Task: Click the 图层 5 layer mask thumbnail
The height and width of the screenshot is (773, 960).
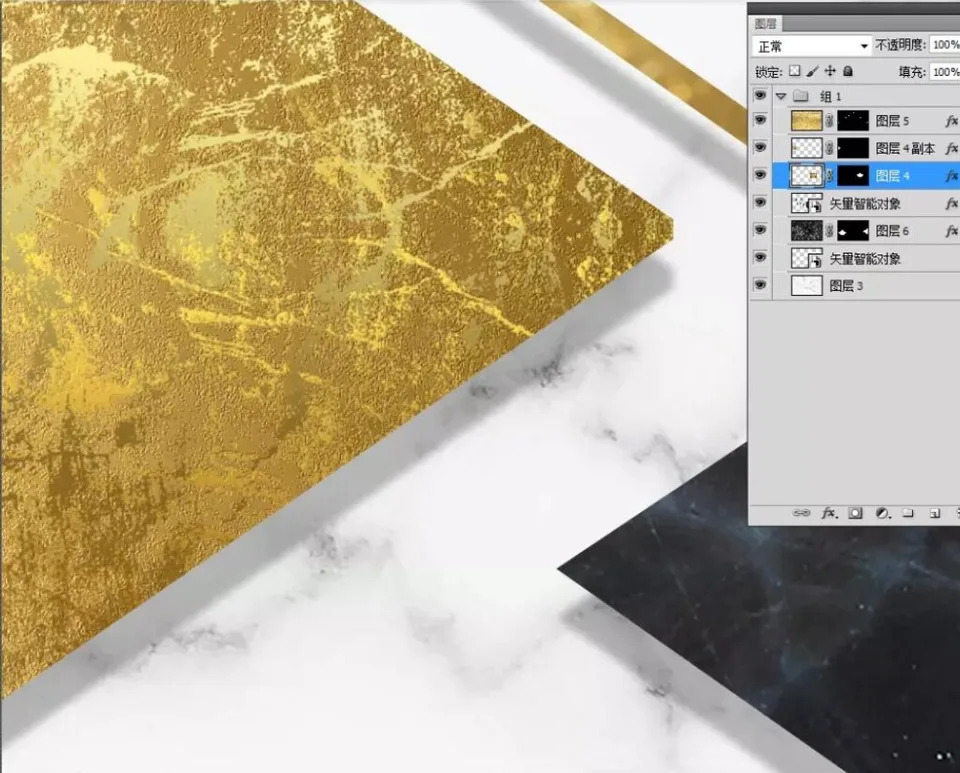Action: [x=853, y=121]
